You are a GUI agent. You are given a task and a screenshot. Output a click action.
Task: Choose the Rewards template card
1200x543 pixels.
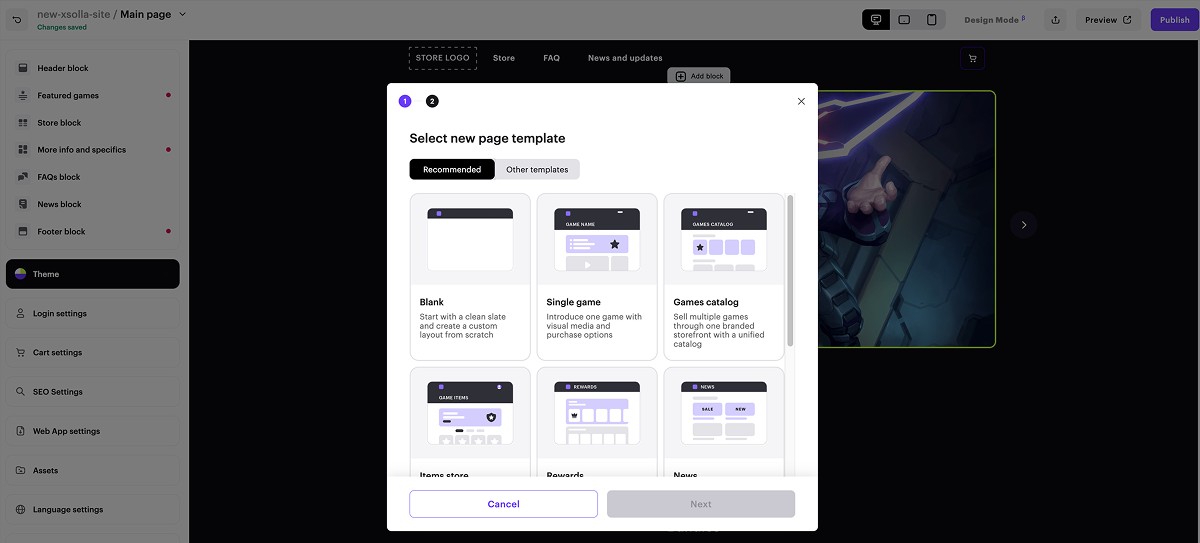pyautogui.click(x=597, y=422)
